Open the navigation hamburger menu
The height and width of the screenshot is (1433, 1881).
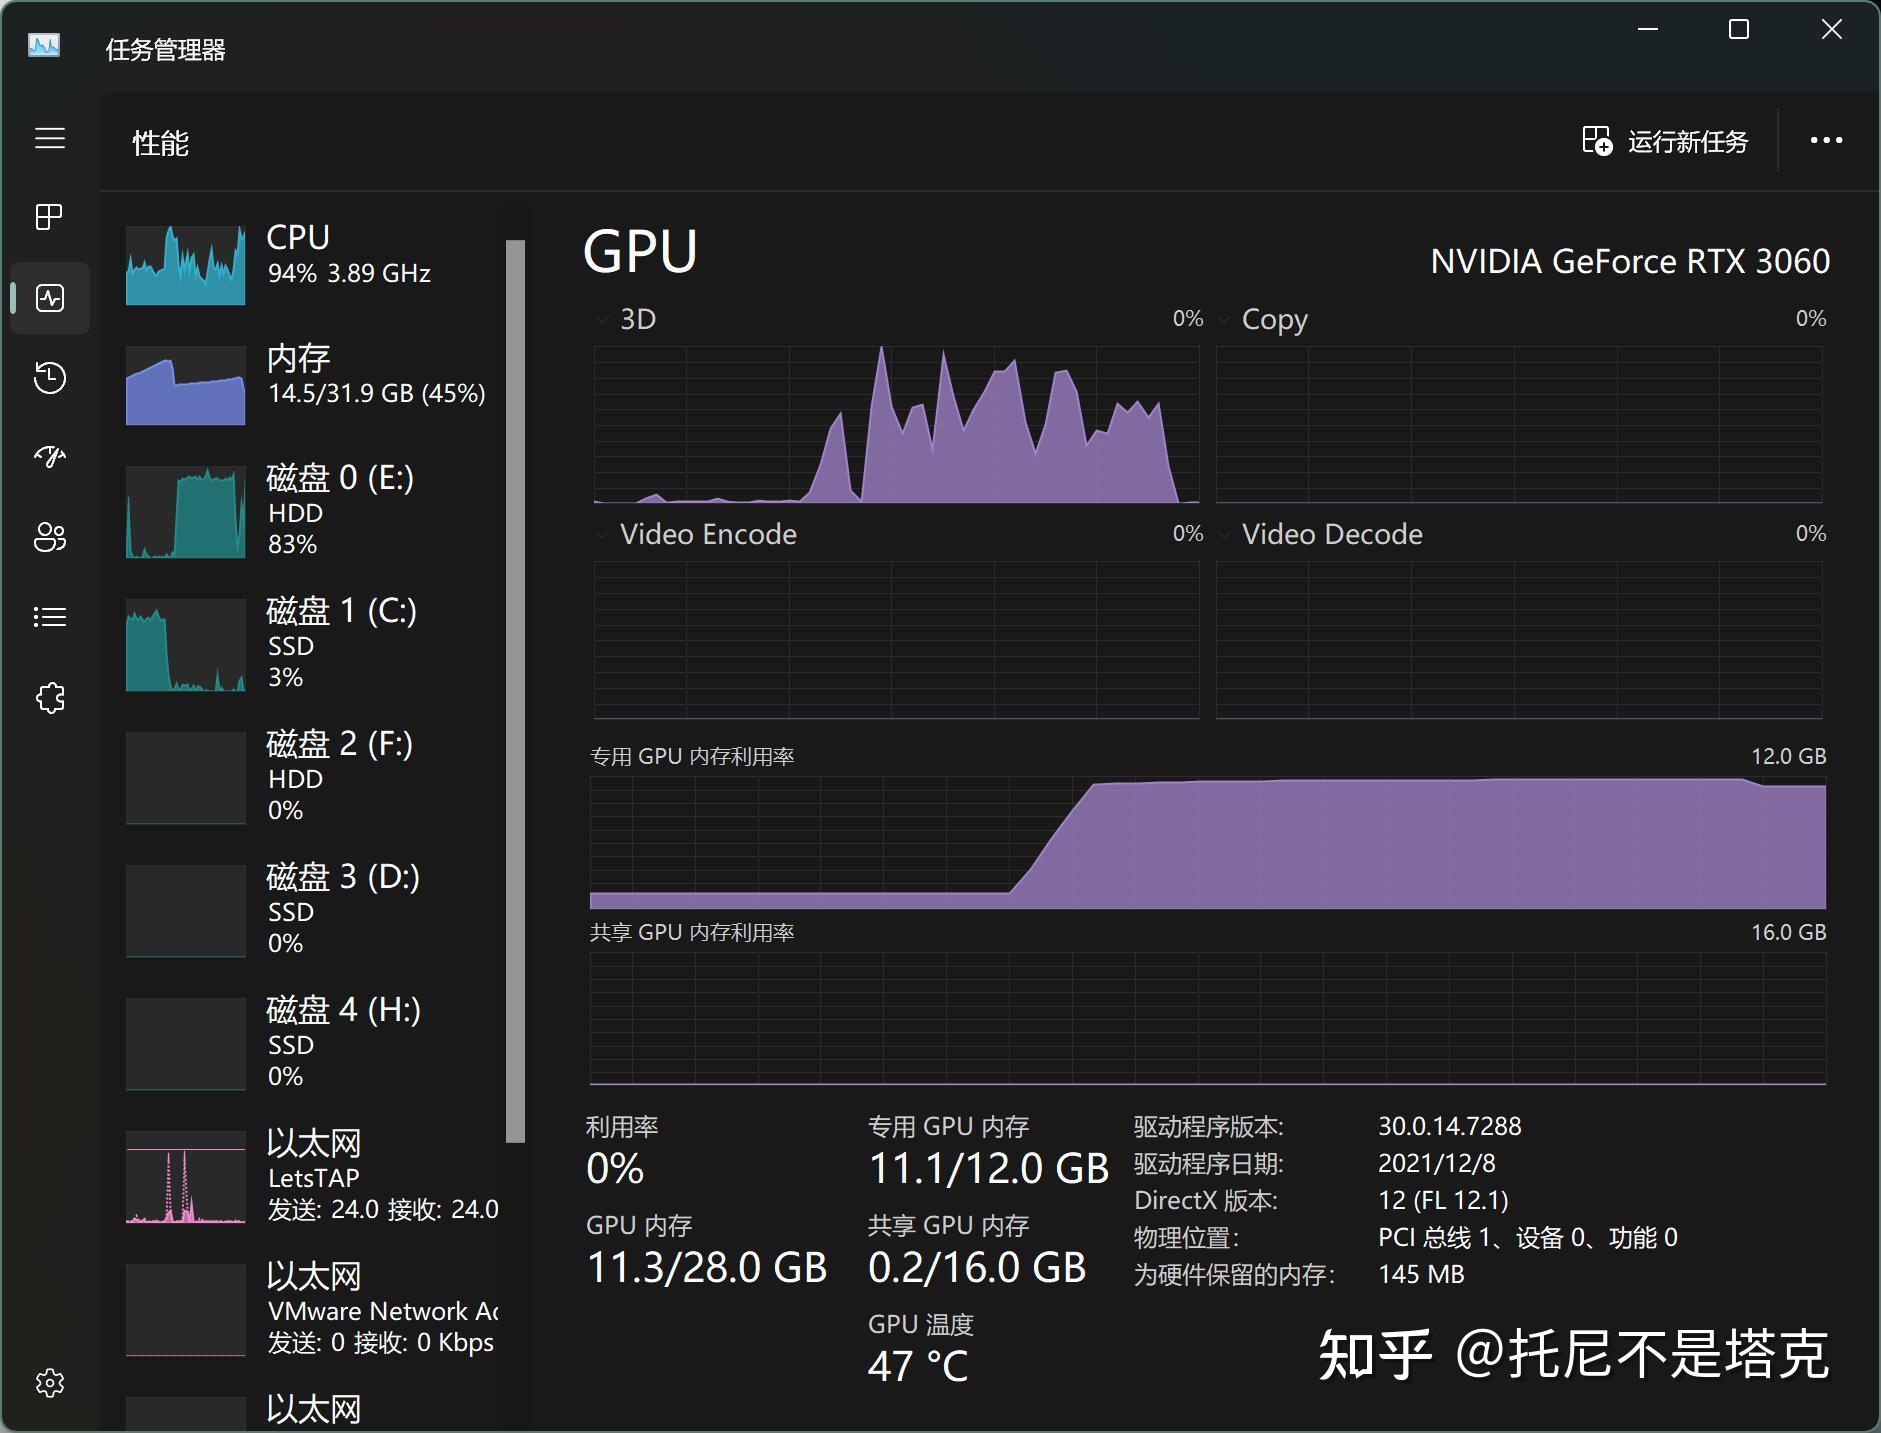pyautogui.click(x=49, y=138)
